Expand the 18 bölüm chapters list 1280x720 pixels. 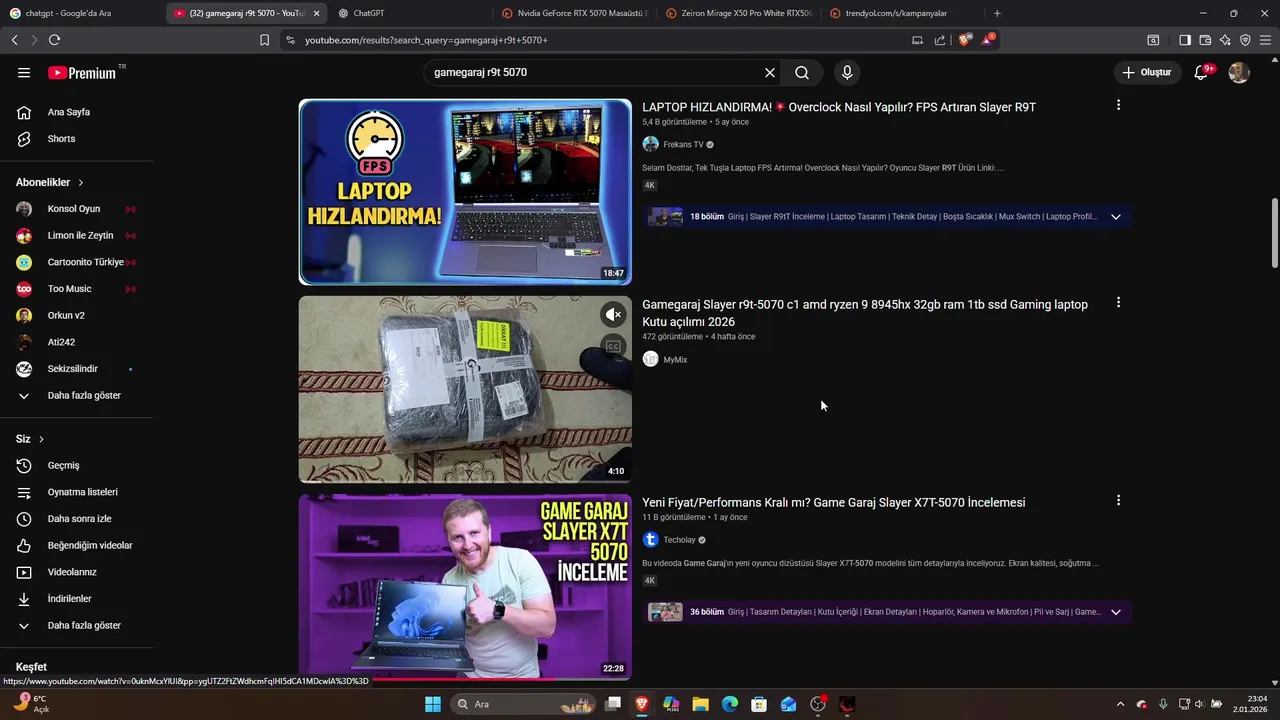[x=1116, y=217]
